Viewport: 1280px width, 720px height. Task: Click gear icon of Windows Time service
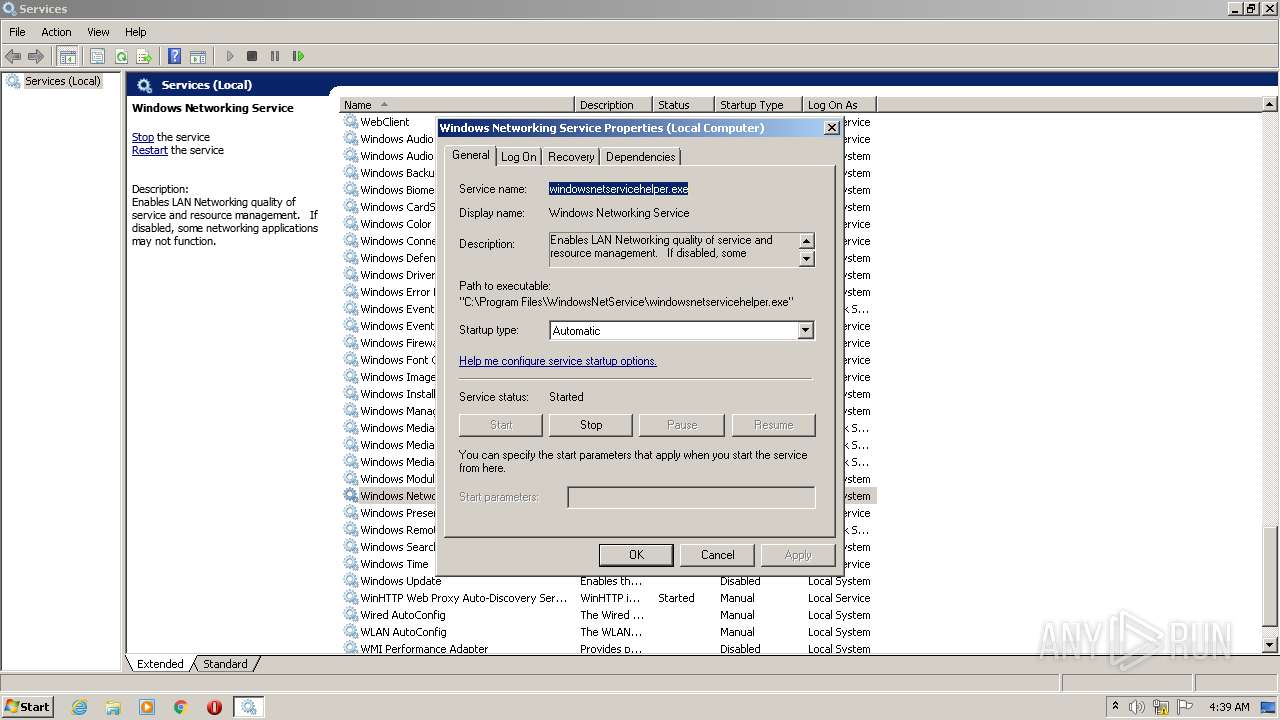click(x=351, y=563)
